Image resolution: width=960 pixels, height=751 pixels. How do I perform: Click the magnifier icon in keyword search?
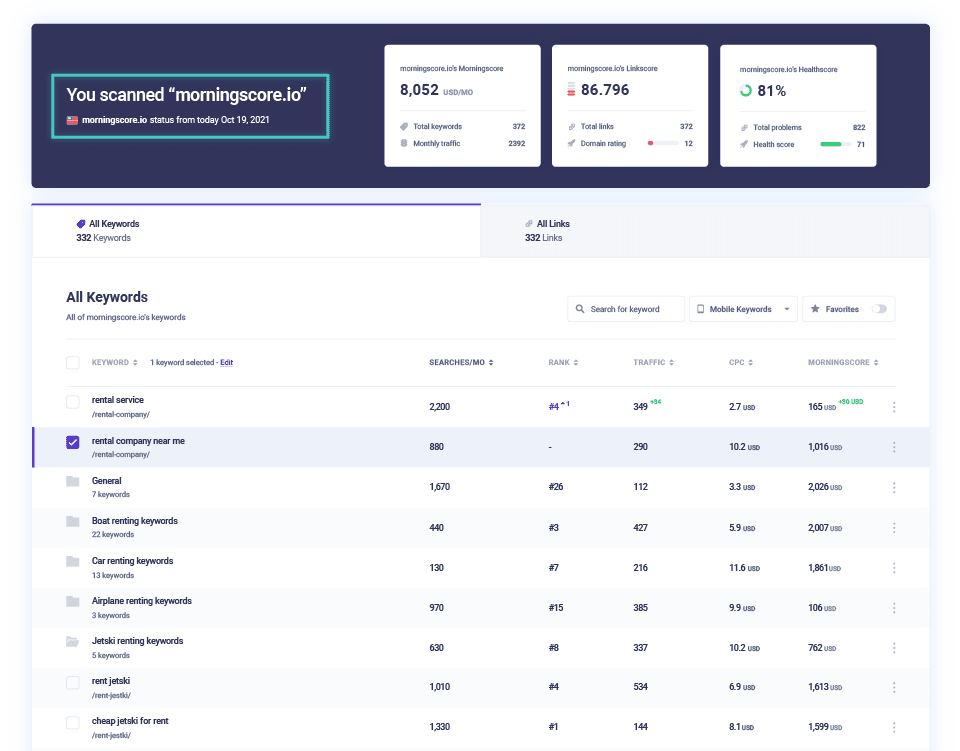(x=580, y=309)
